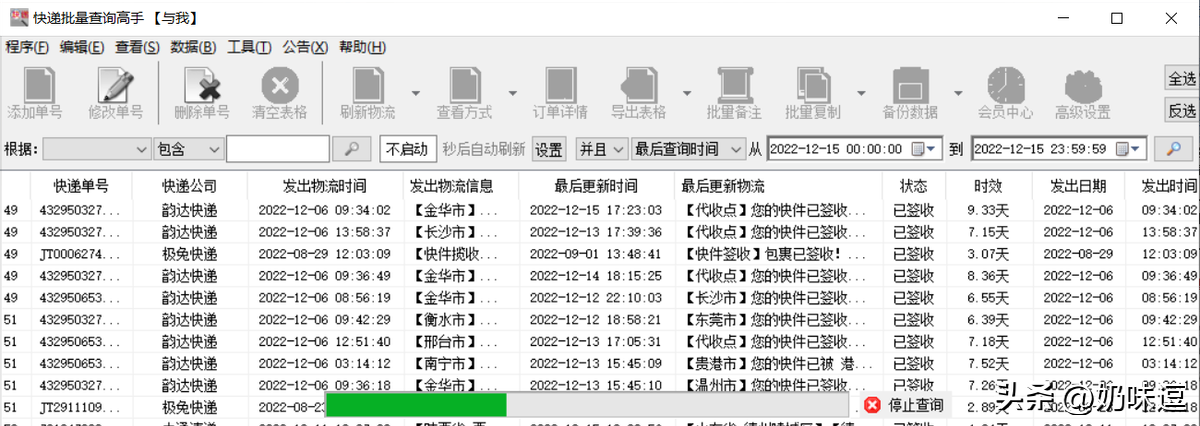The height and width of the screenshot is (426, 1200).
Task: Expand the 查看方式 dropdown arrow
Action: (512, 92)
